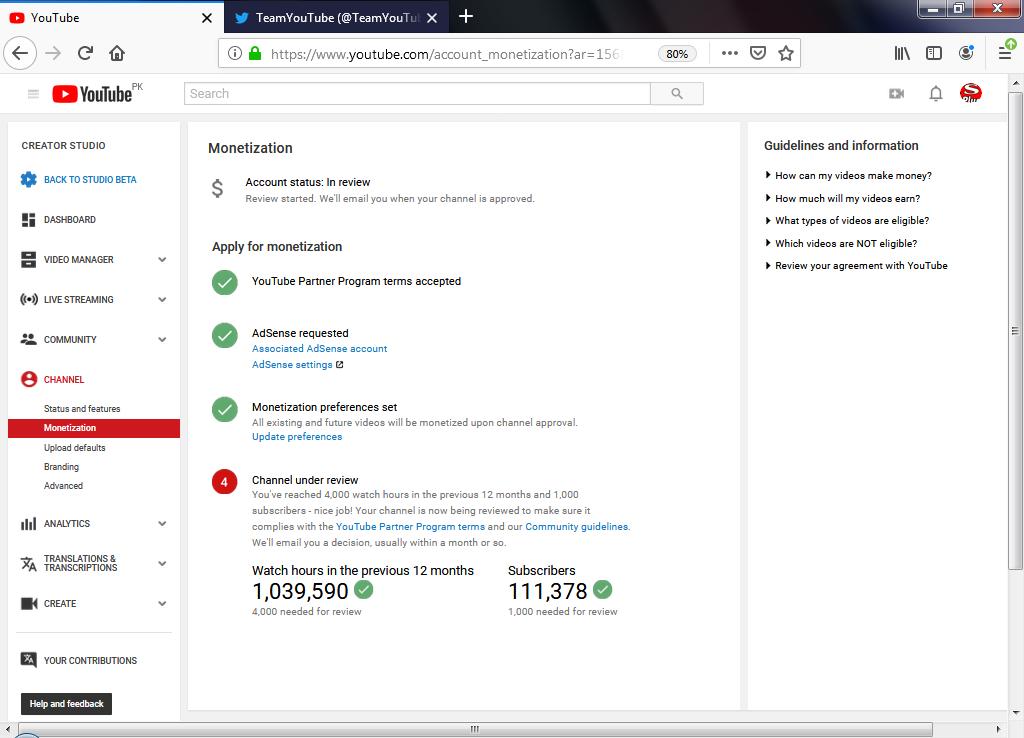This screenshot has height=738, width=1024.
Task: Open YouTube guide hamburger menu
Action: pyautogui.click(x=33, y=94)
